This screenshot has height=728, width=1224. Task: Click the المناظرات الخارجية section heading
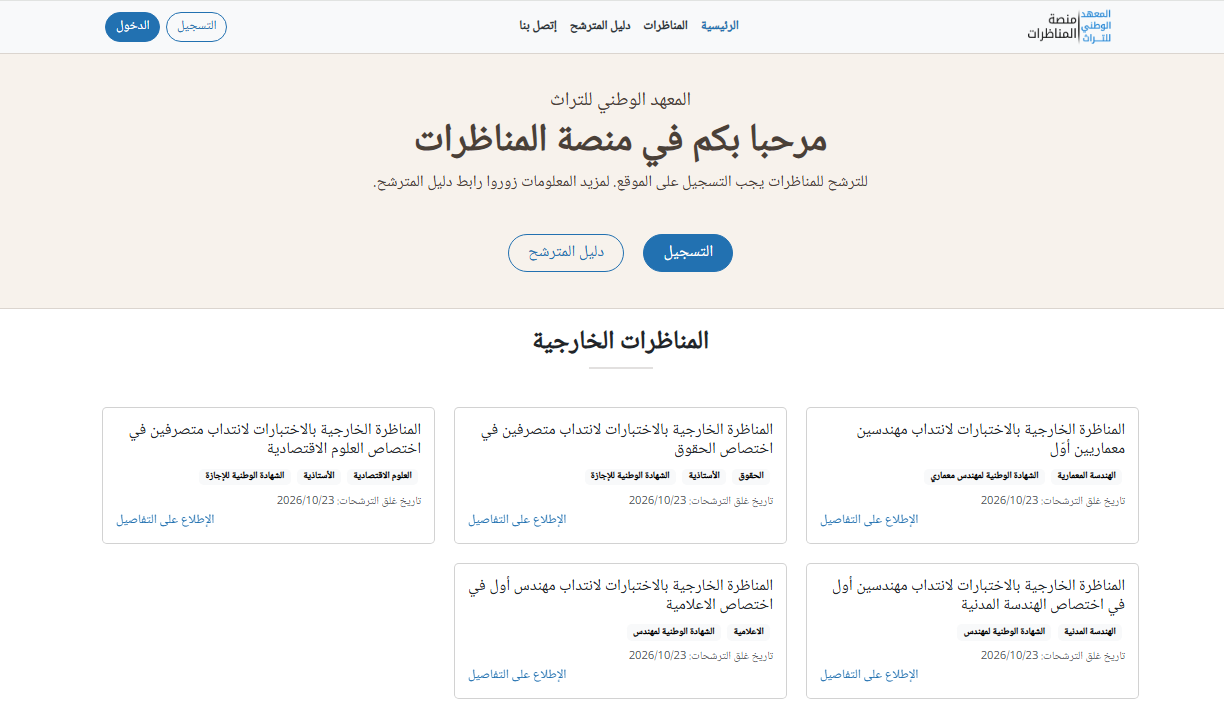pos(621,341)
